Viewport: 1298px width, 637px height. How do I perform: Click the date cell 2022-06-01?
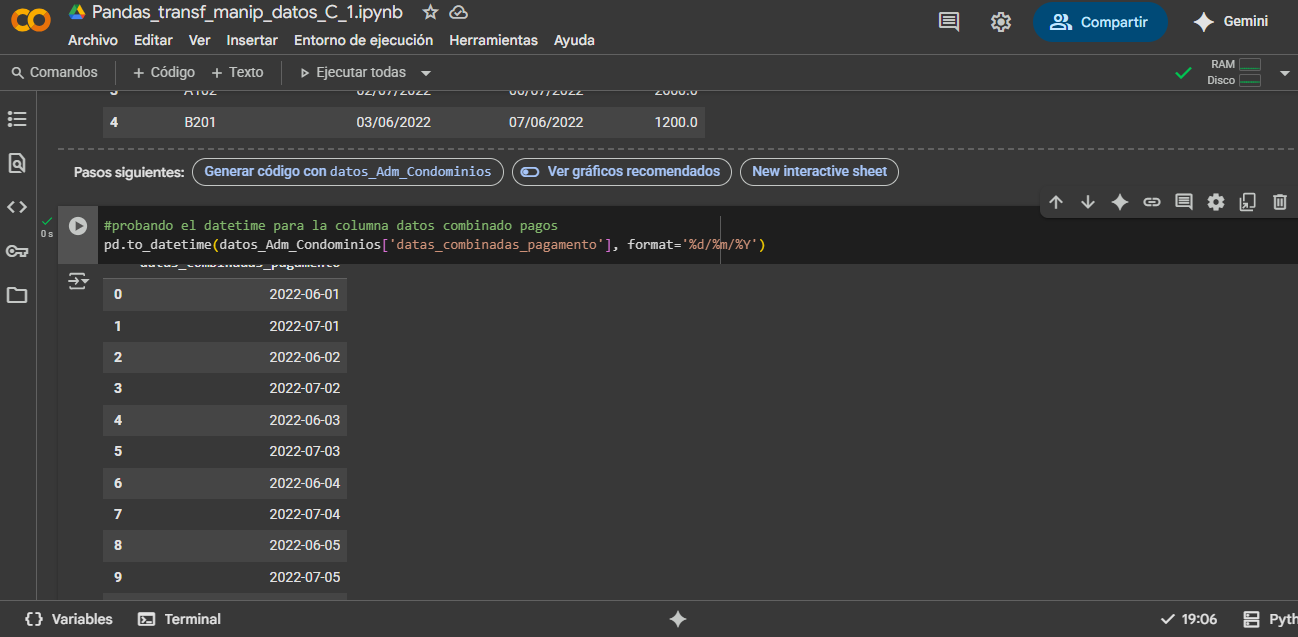point(304,294)
